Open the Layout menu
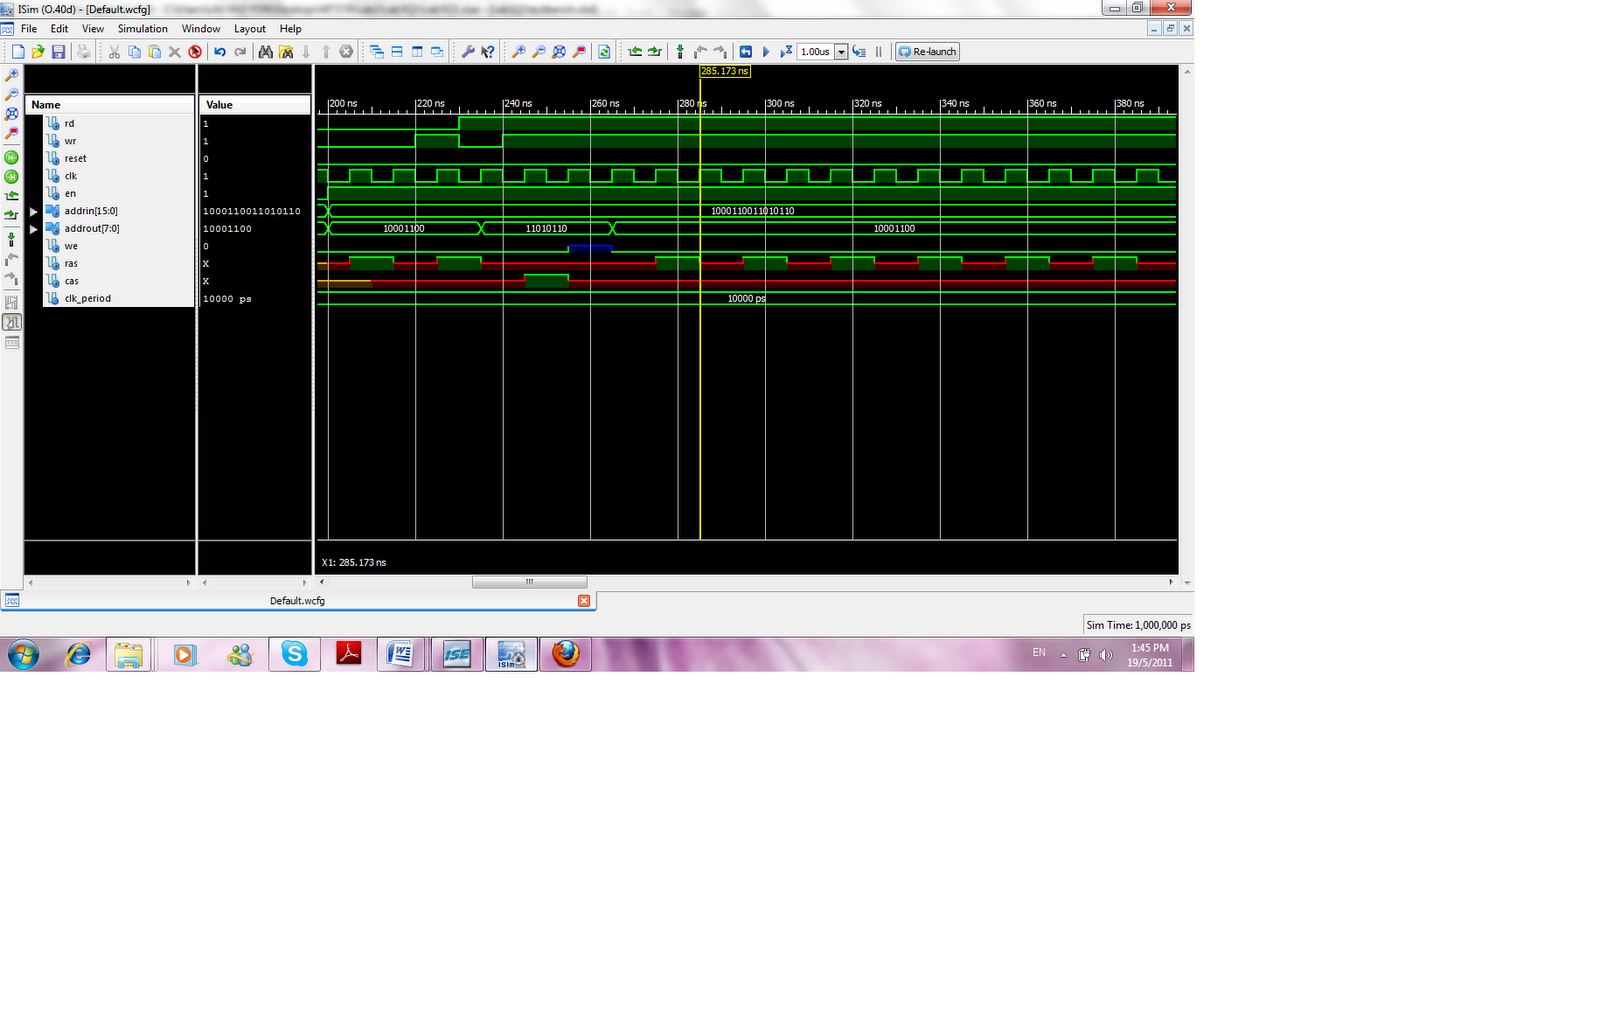Viewport: 1600px width, 1025px height. (249, 29)
